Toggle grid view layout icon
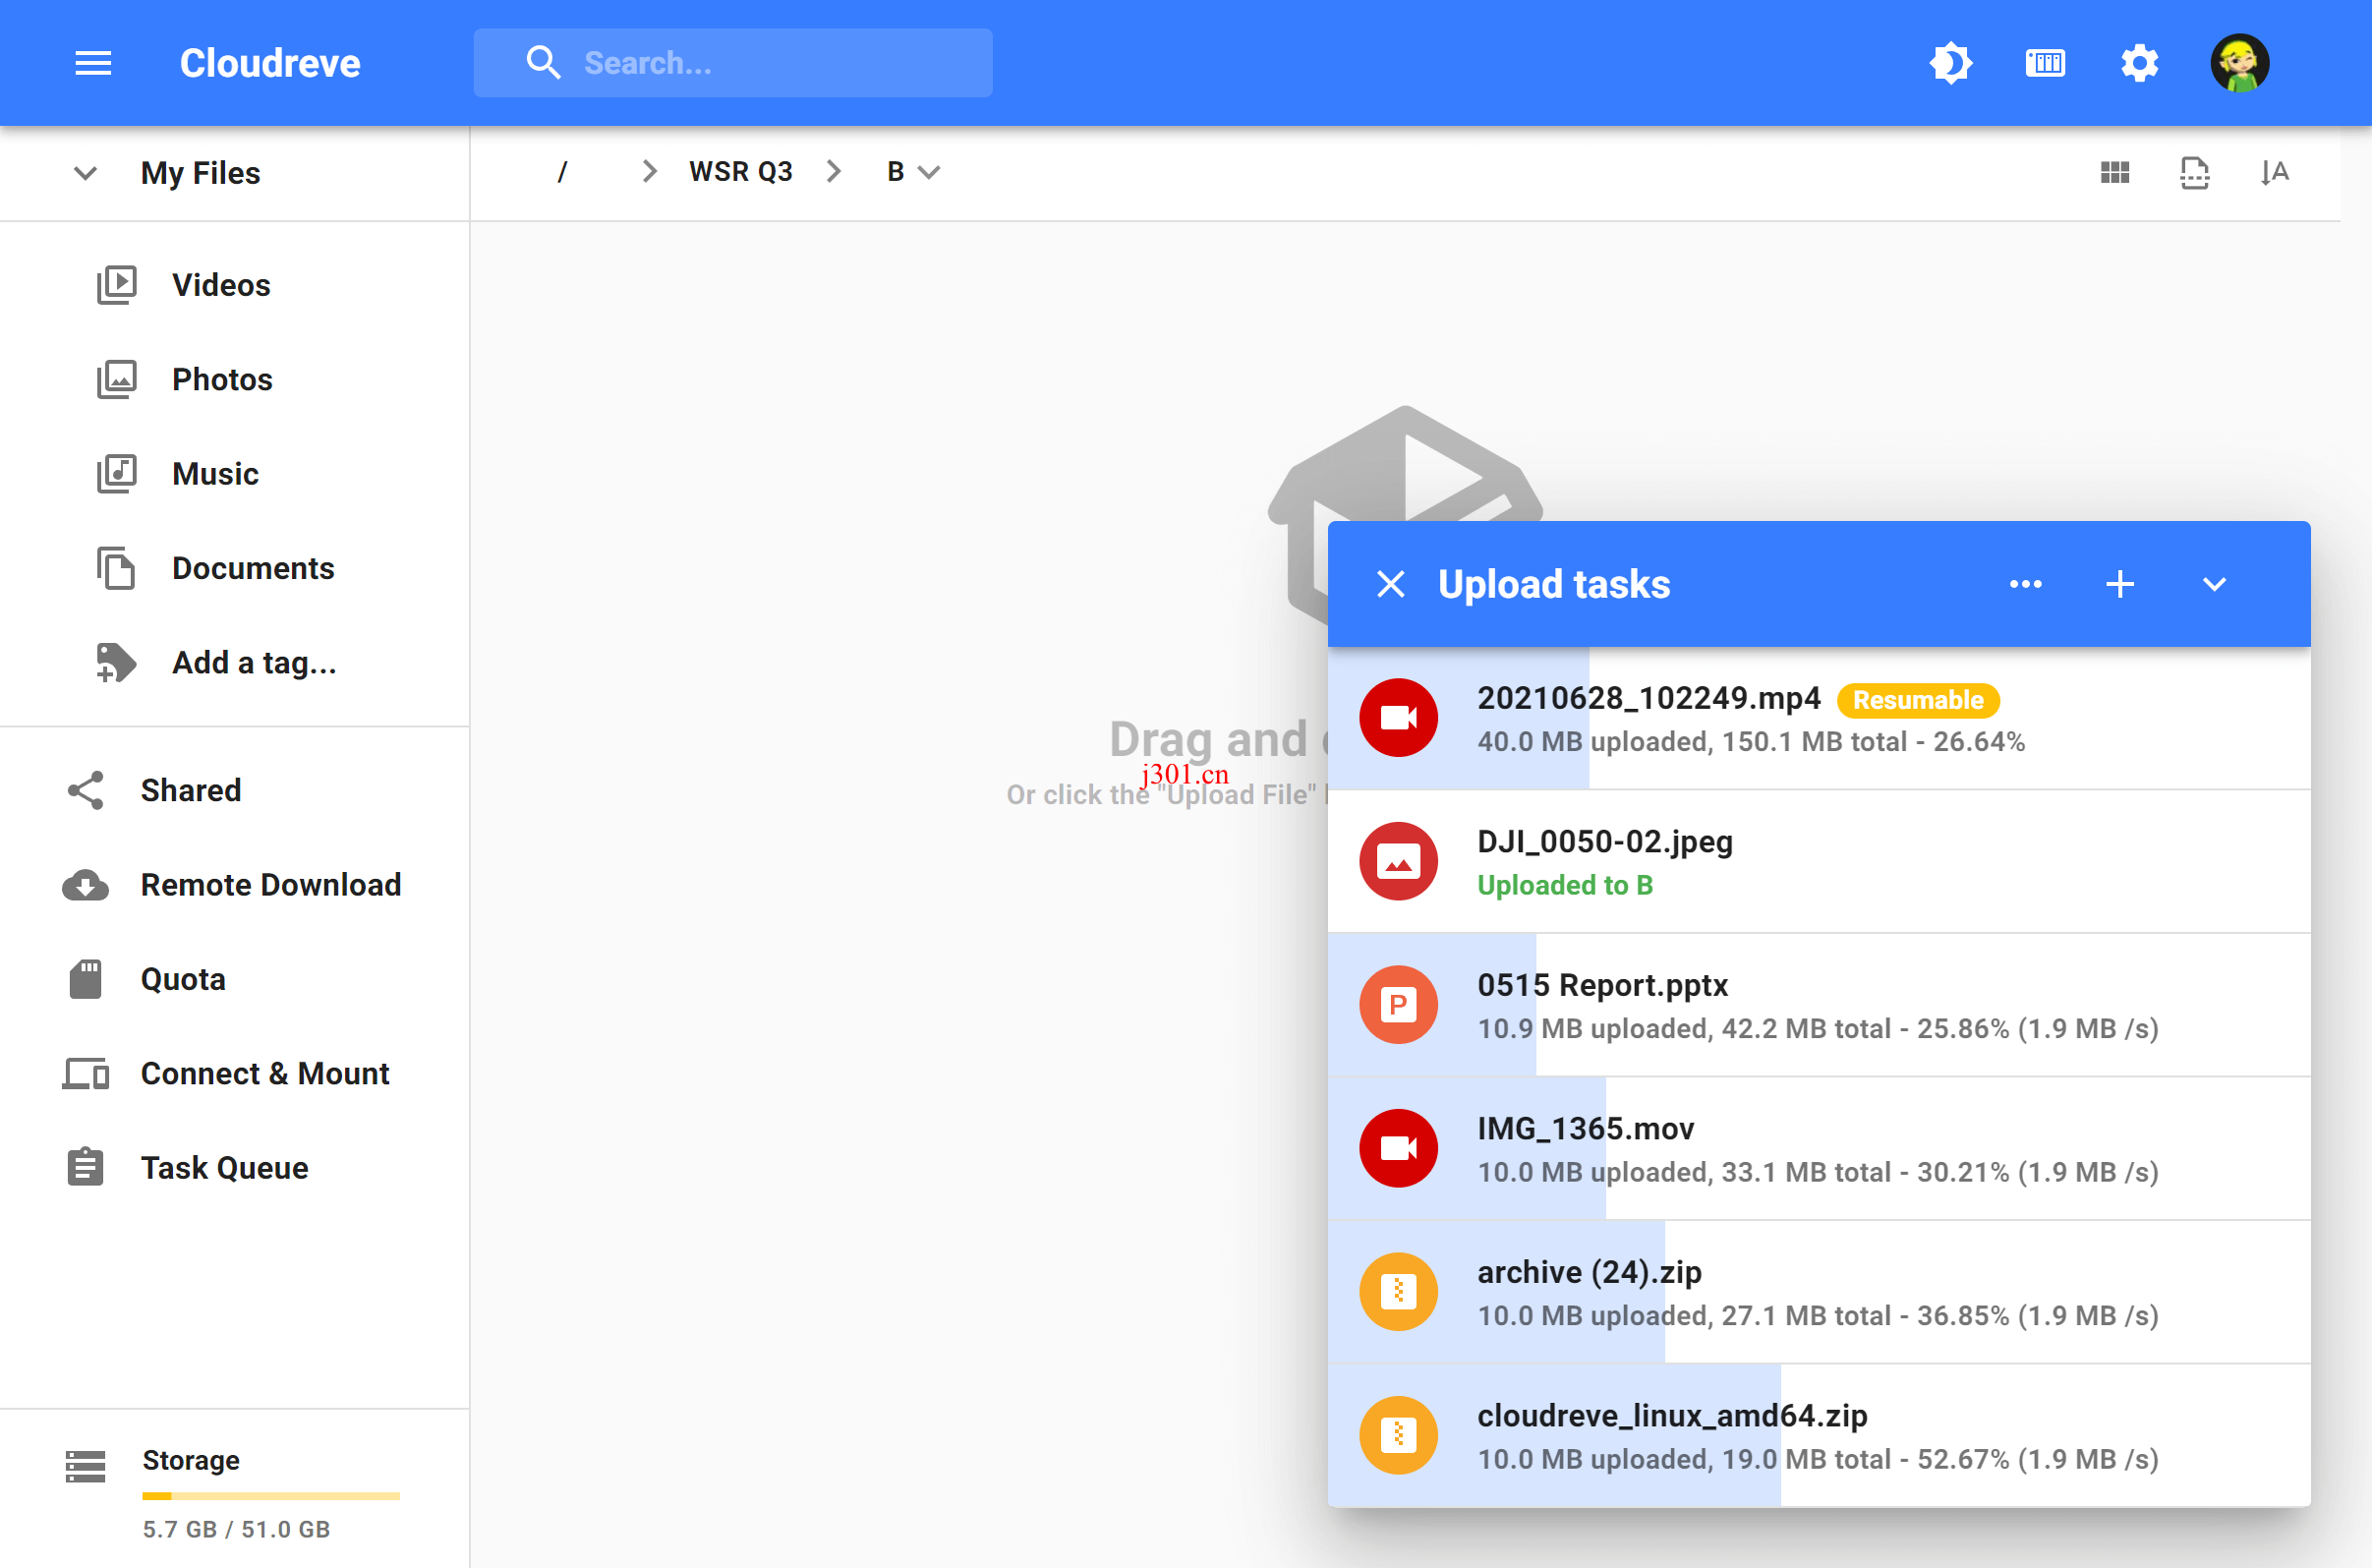Viewport: 2372px width, 1568px height. tap(2114, 170)
